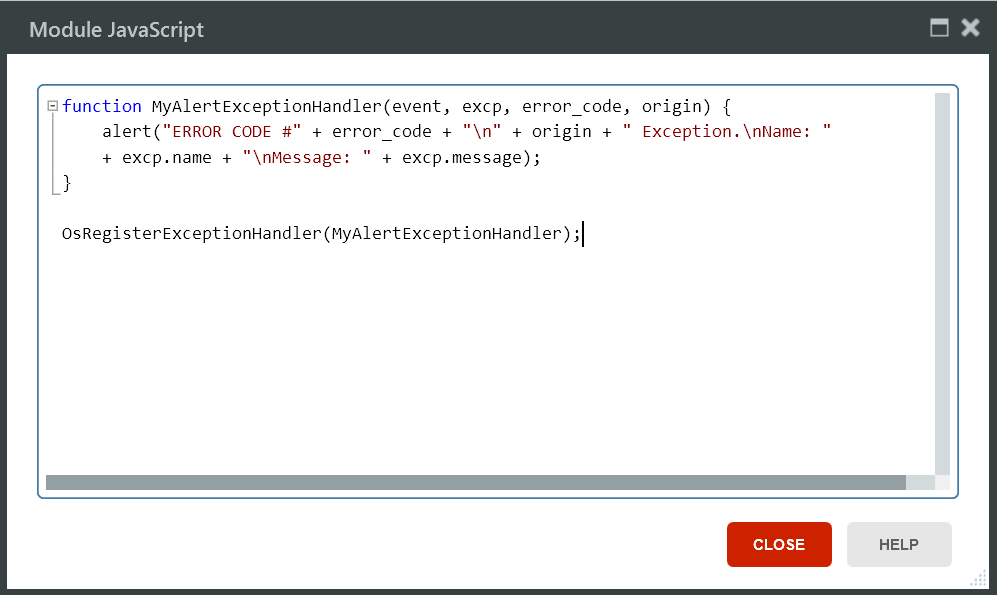Click the horizontal scrollbar thumb
The height and width of the screenshot is (595, 997).
[x=475, y=483]
